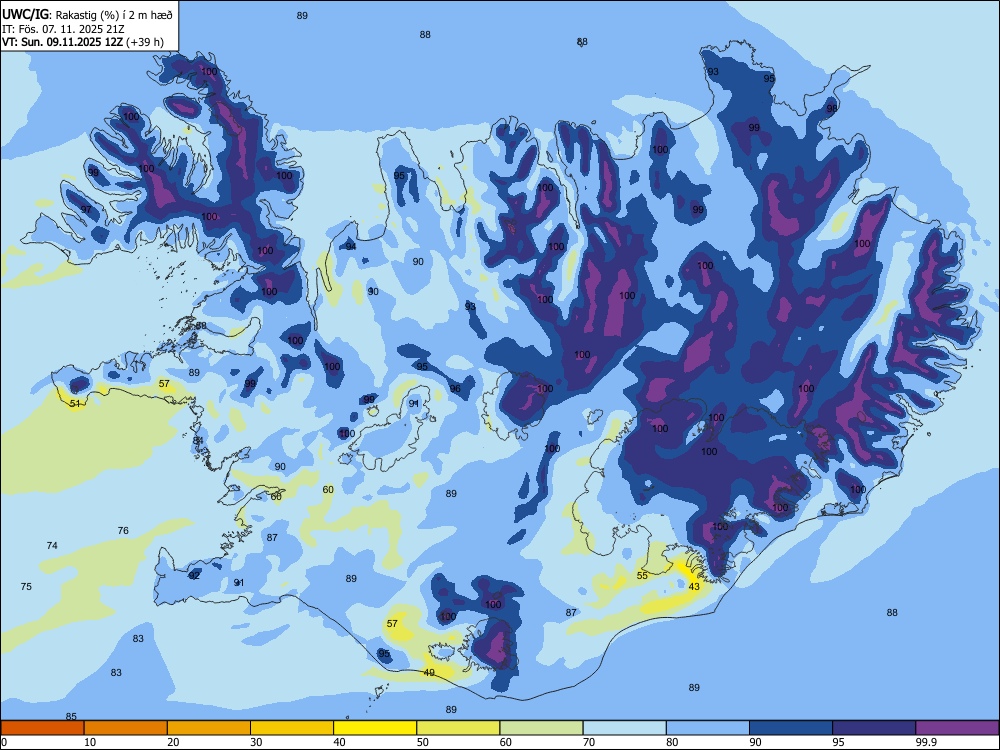Click the 94 humidity value on the map
Image resolution: width=1000 pixels, height=750 pixels.
(x=351, y=246)
